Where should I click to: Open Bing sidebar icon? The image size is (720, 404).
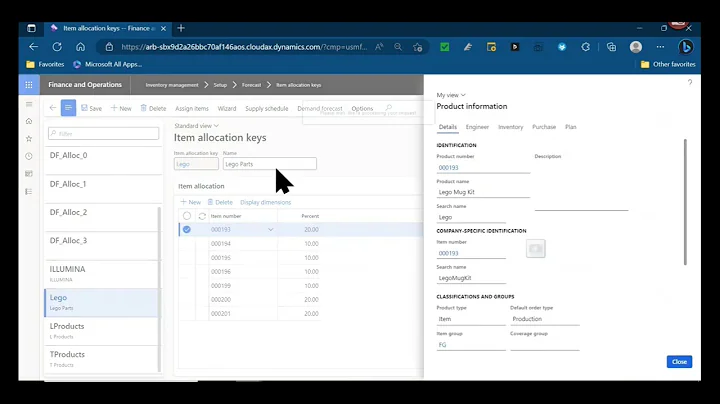[x=686, y=47]
